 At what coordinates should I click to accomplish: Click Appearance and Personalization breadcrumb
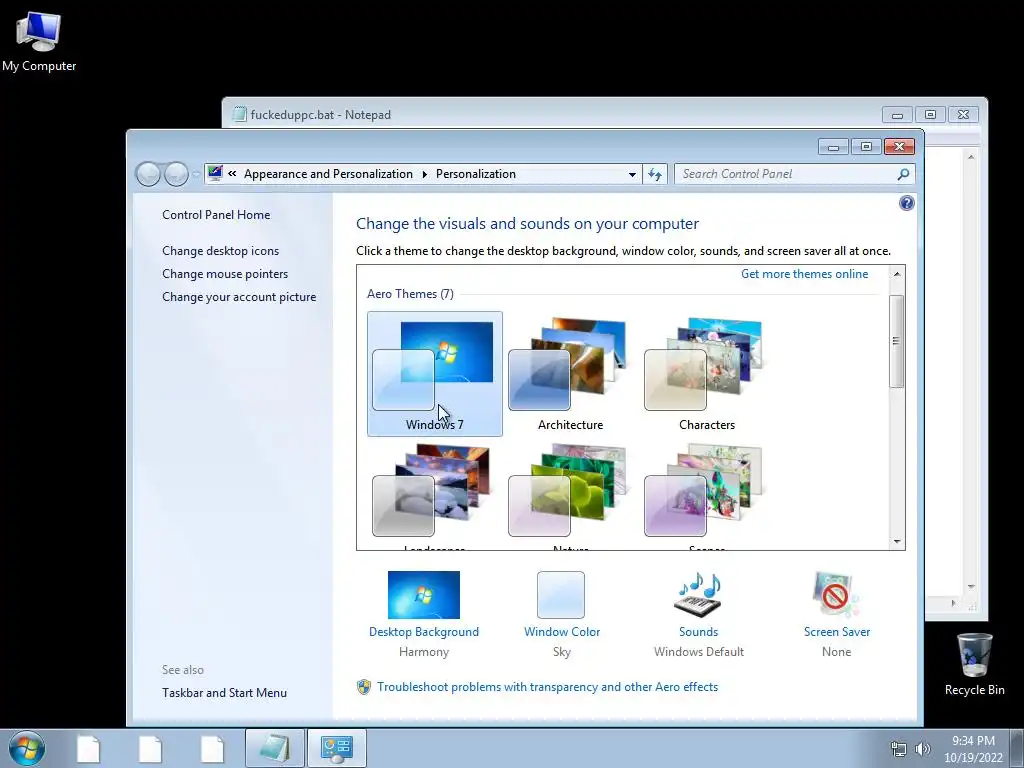(x=328, y=174)
